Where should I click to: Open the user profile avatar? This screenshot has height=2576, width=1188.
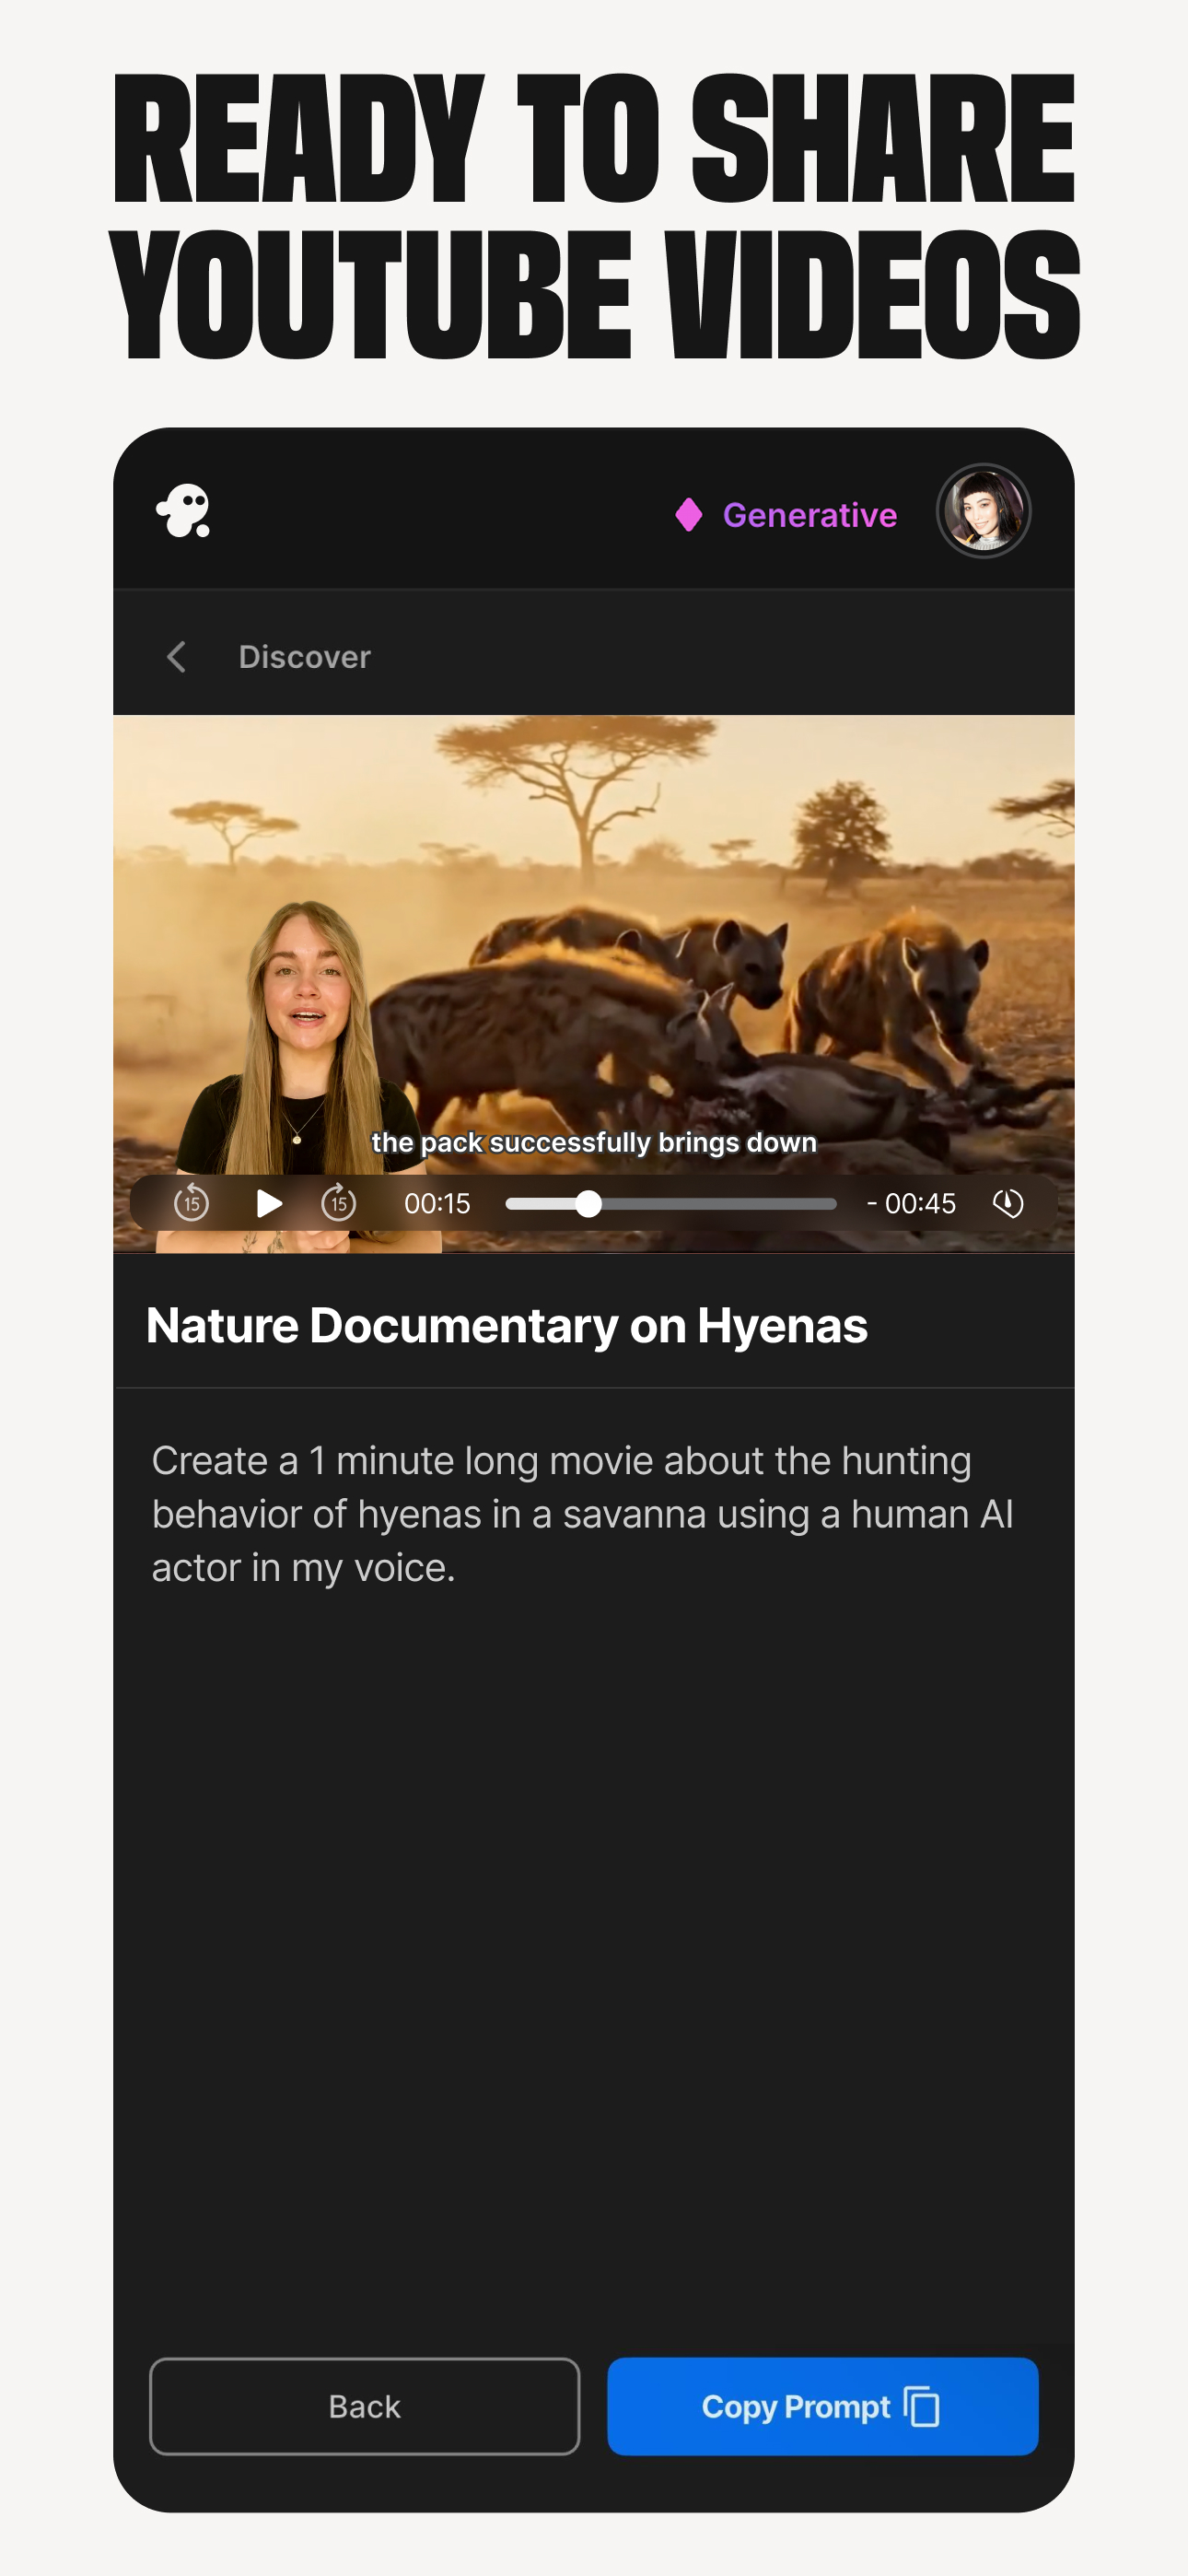point(983,511)
